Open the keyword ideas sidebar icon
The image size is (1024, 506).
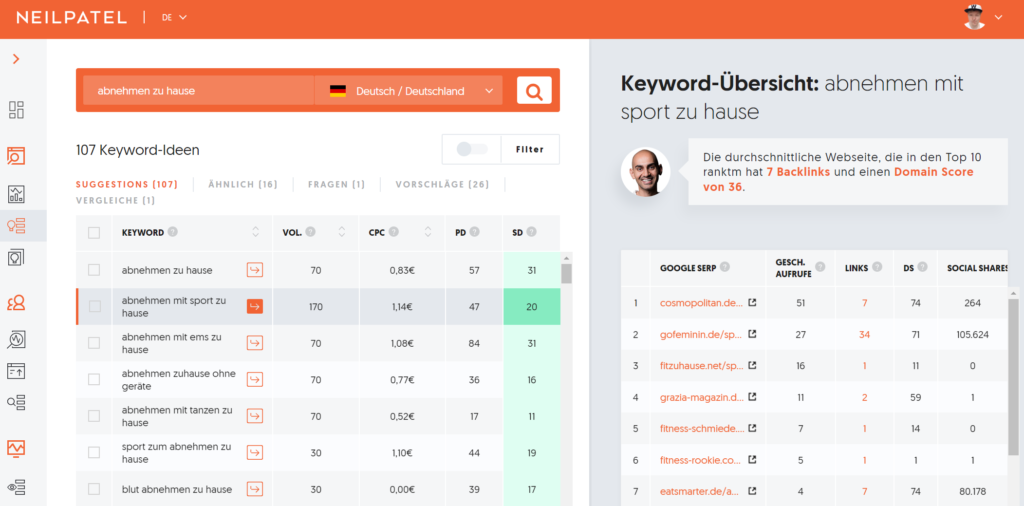(16, 226)
